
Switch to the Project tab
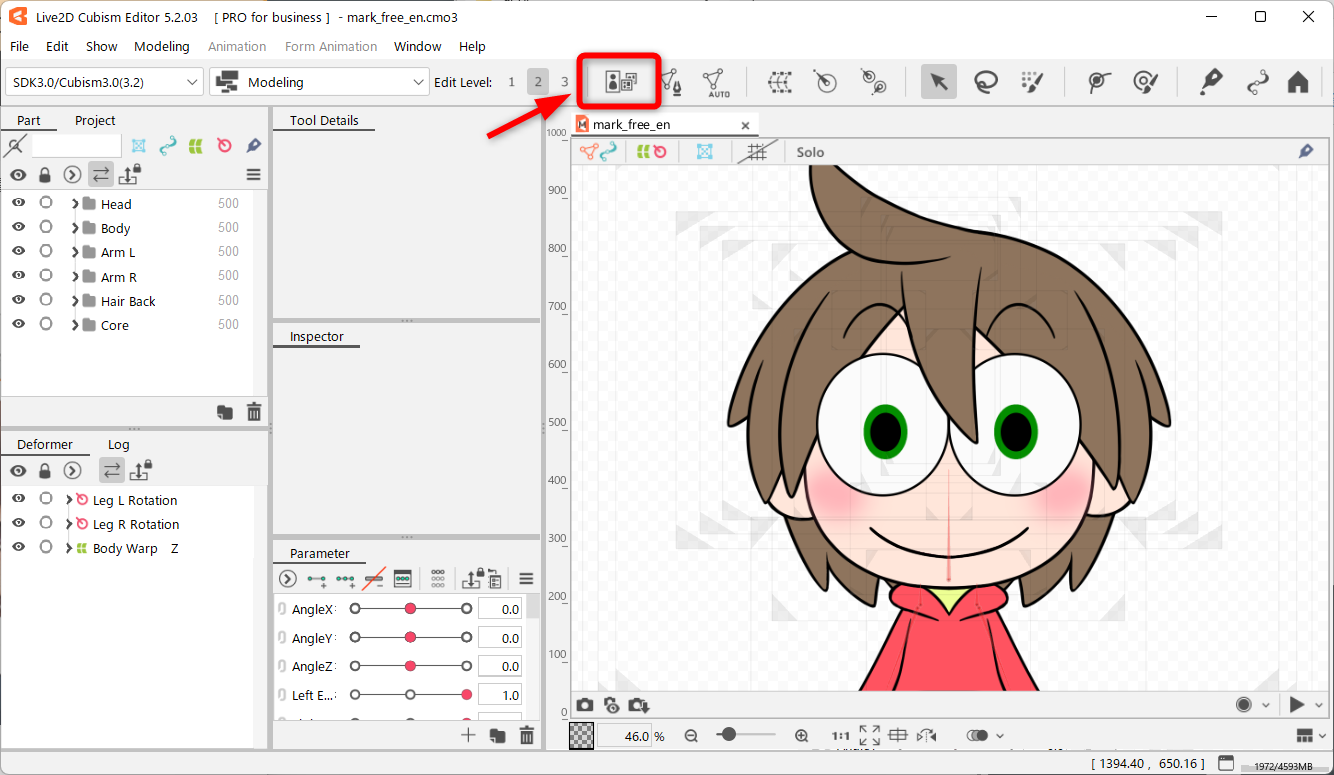click(x=95, y=120)
